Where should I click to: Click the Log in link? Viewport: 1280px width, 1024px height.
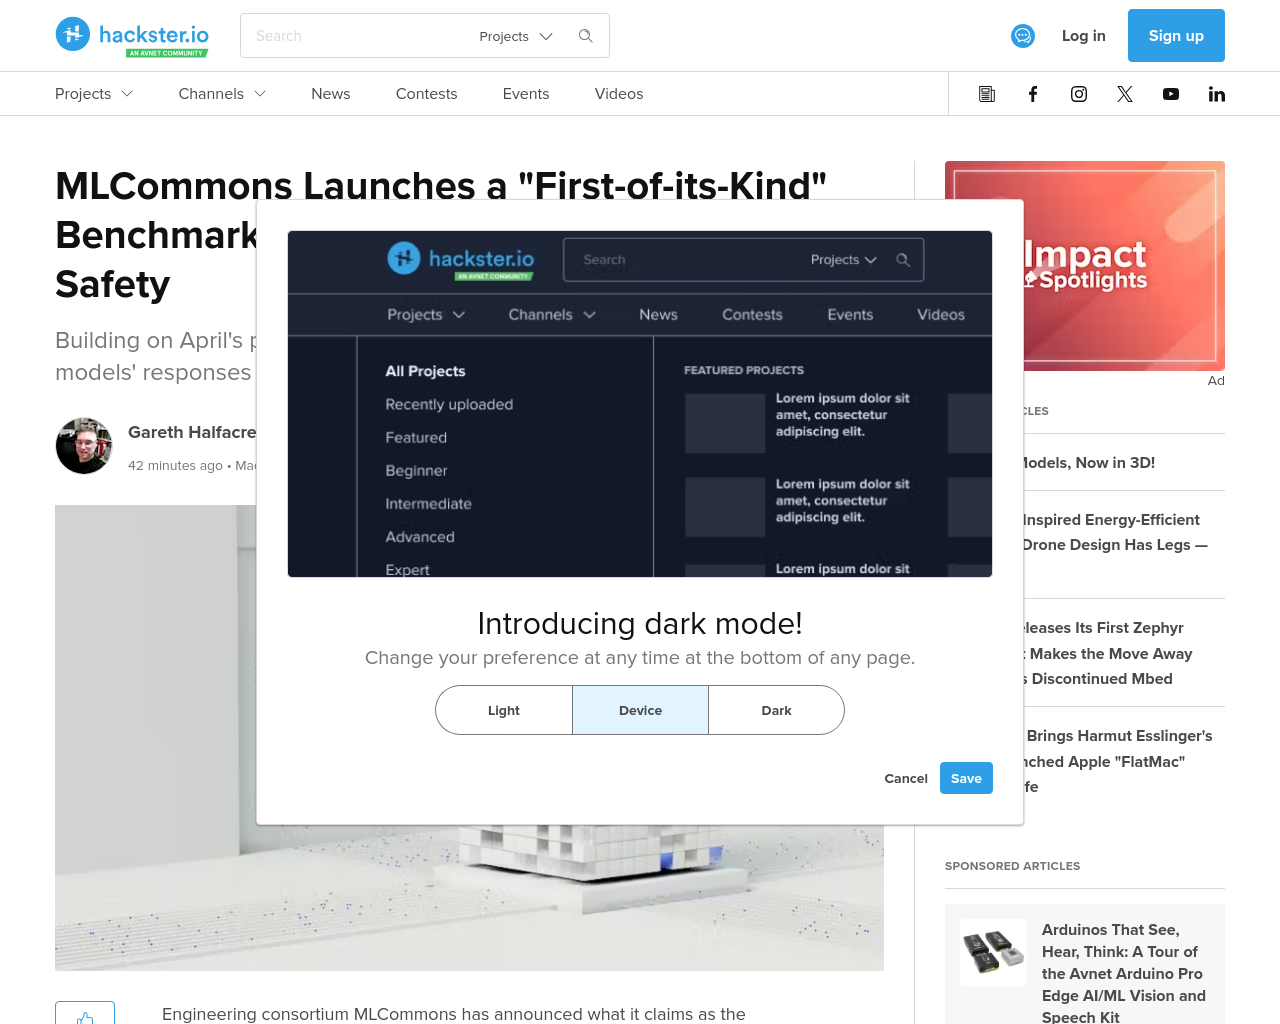tap(1084, 36)
